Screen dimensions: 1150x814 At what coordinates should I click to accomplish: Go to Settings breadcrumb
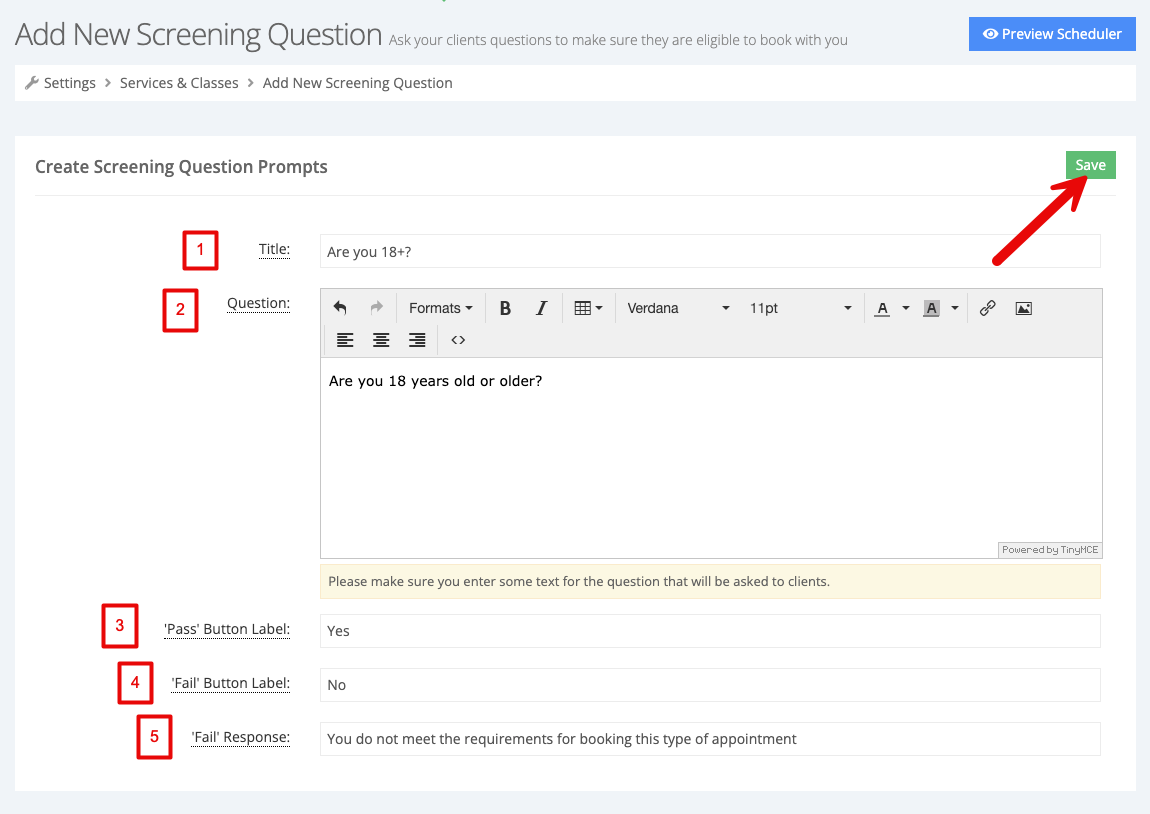tap(70, 83)
